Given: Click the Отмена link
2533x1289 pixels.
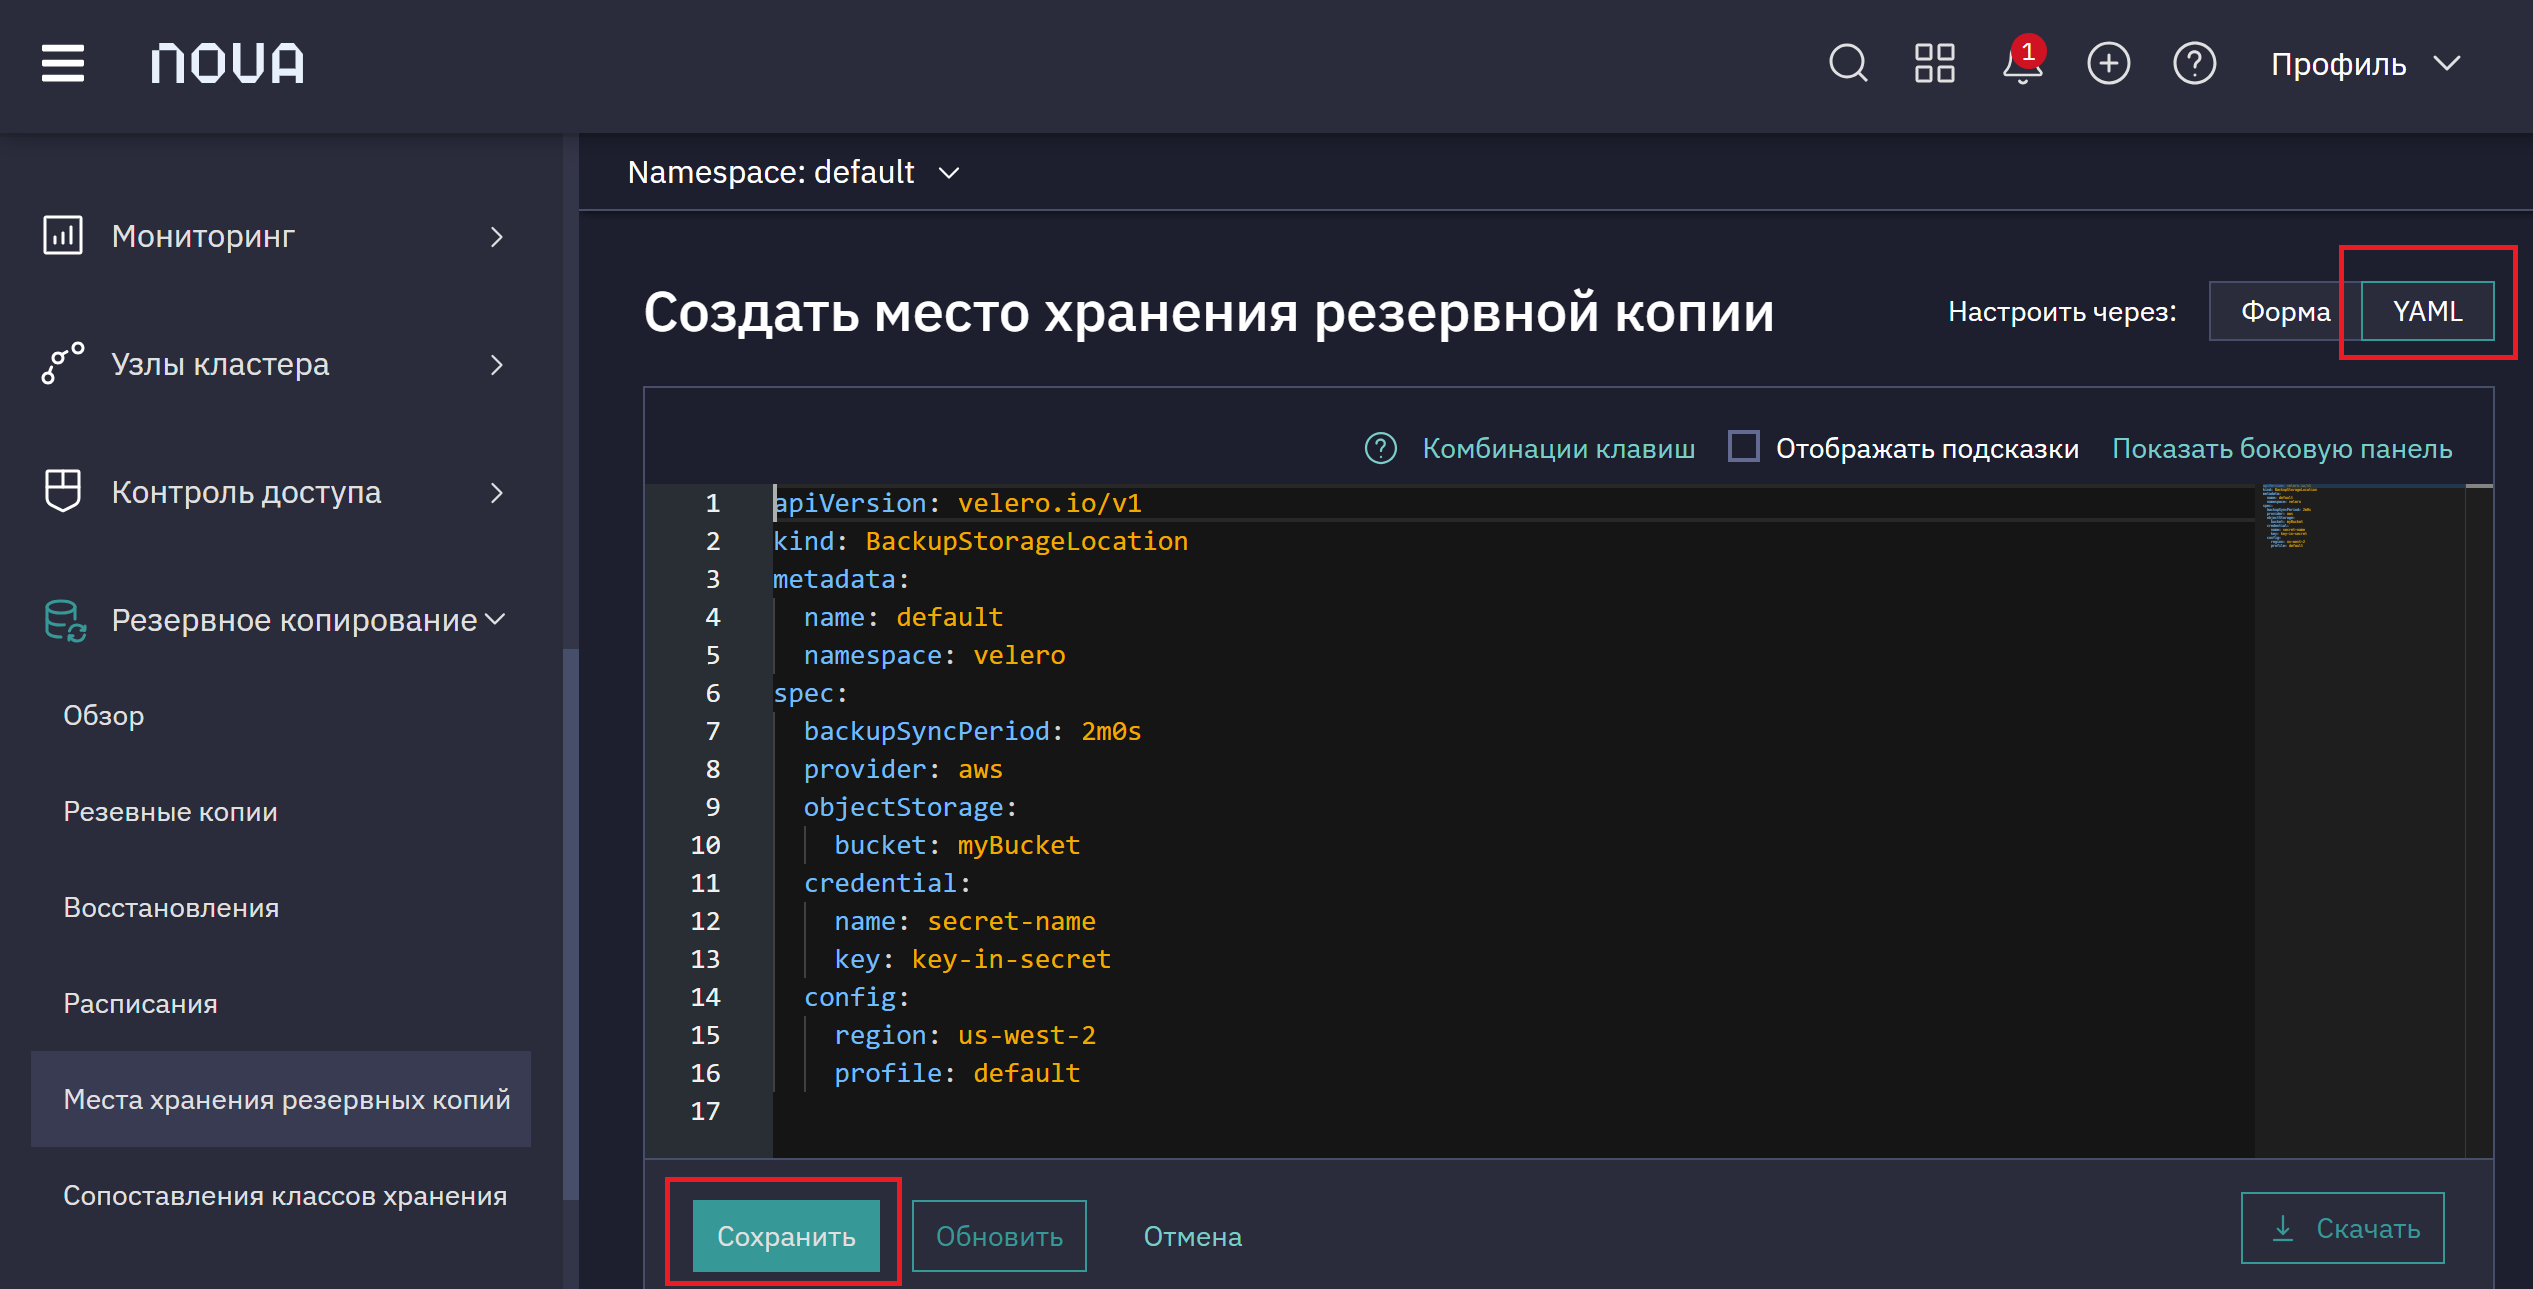Looking at the screenshot, I should pyautogui.click(x=1192, y=1237).
